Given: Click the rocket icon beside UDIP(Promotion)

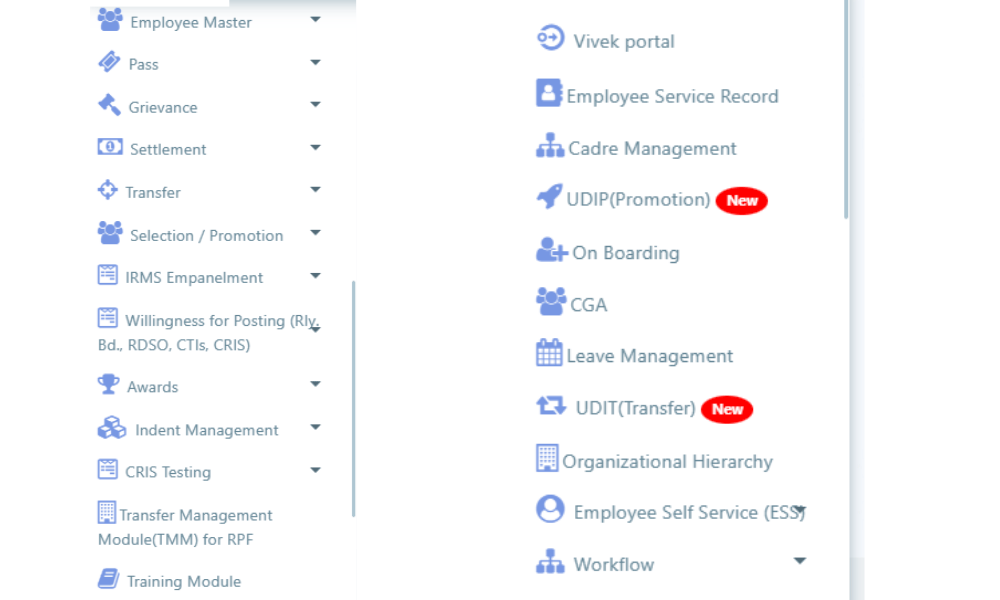Looking at the screenshot, I should click(550, 197).
